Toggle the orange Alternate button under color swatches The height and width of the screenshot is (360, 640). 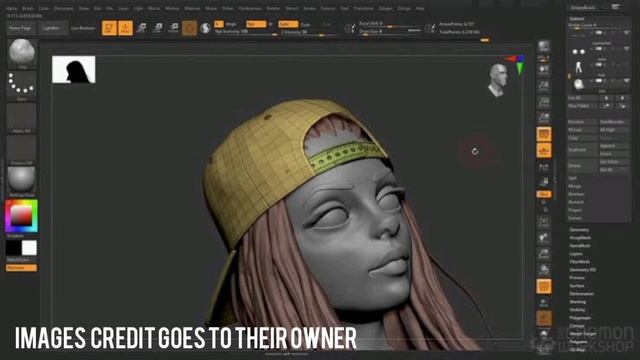(x=22, y=268)
